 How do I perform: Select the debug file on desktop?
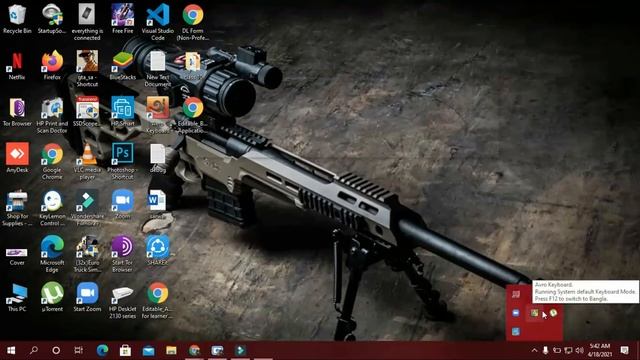pyautogui.click(x=158, y=158)
